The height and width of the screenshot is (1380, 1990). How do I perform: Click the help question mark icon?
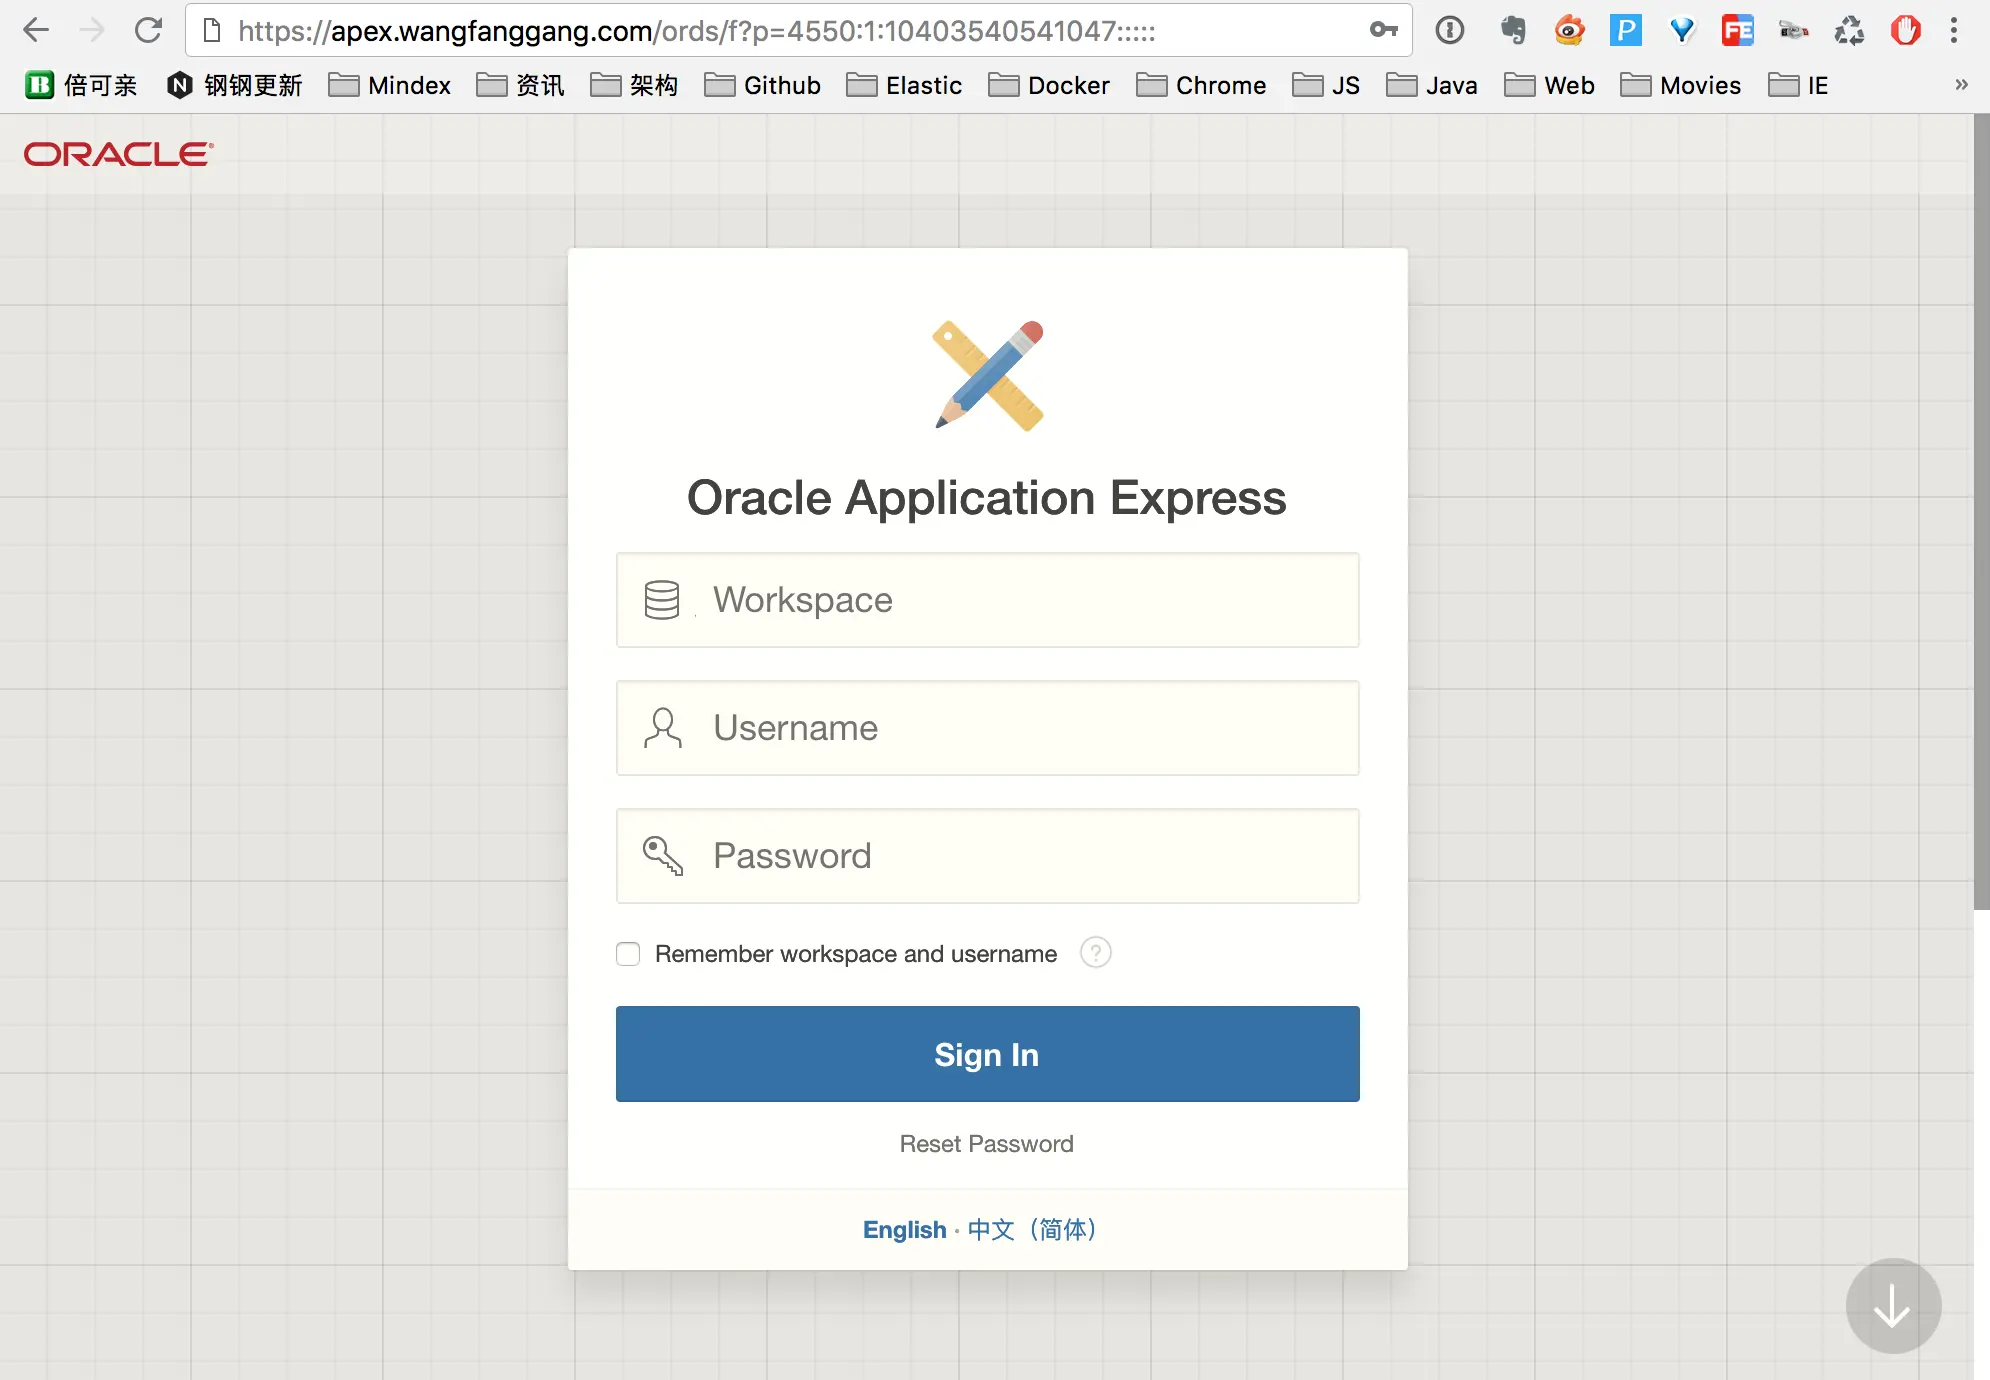click(x=1095, y=952)
